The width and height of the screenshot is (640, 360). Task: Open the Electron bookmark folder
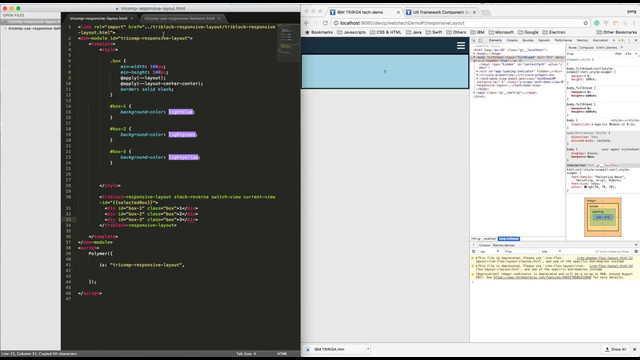554,32
